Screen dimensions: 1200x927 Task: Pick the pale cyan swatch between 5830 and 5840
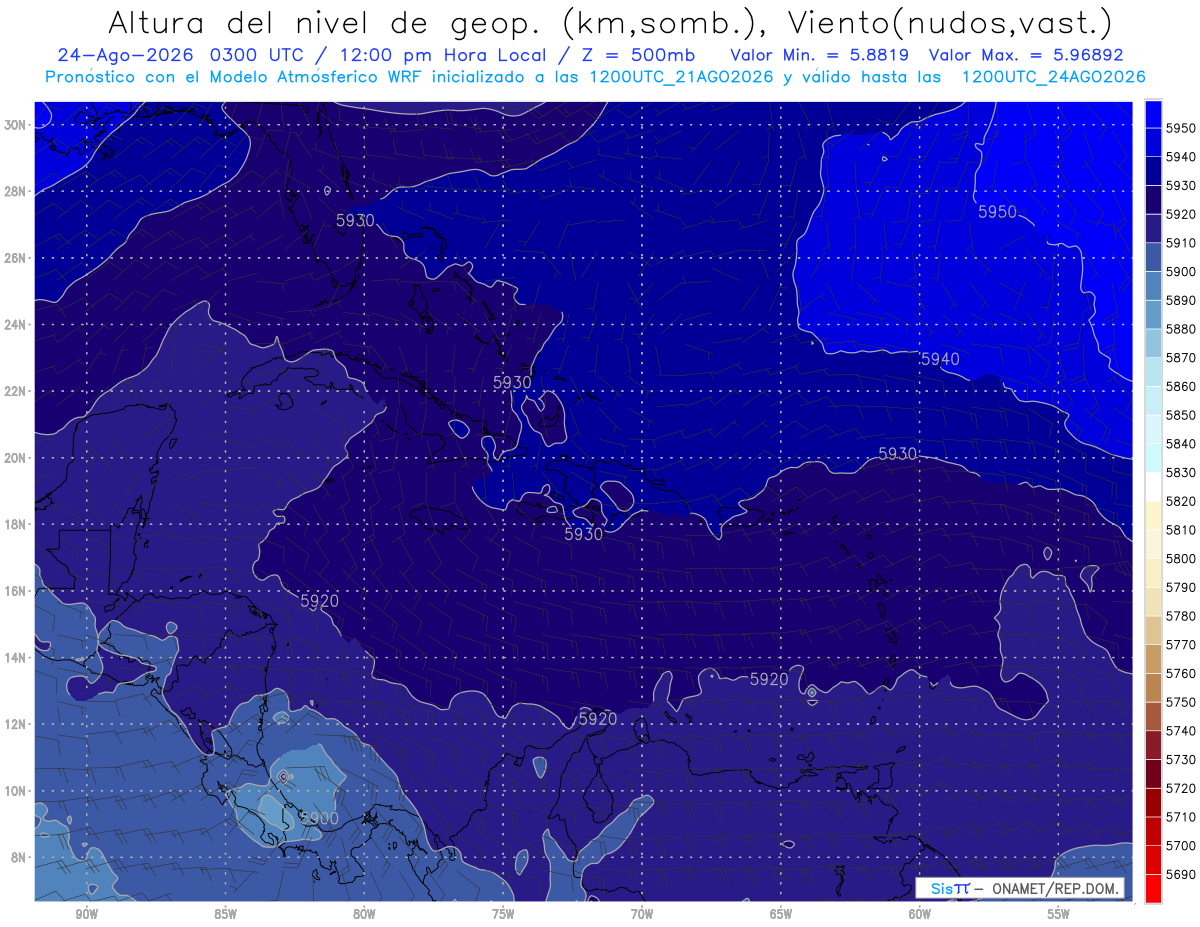(1153, 458)
